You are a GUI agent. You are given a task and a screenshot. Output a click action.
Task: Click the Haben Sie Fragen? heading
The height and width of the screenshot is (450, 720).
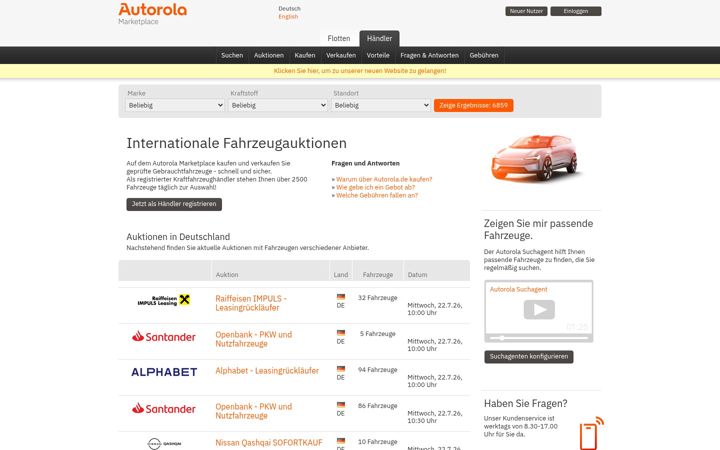525,404
